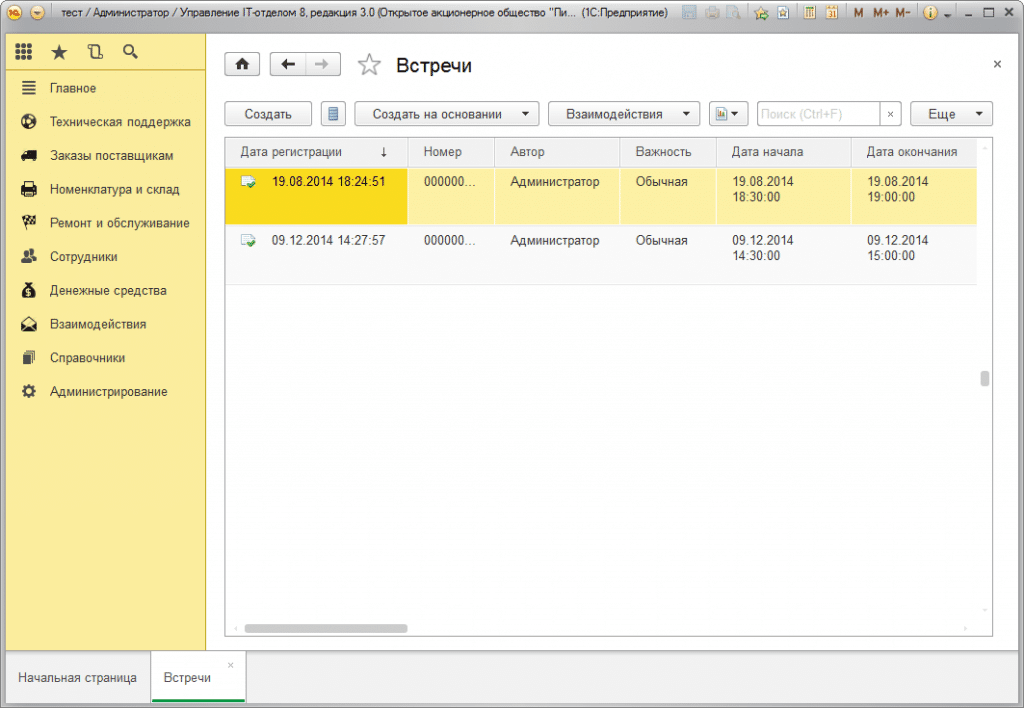Image resolution: width=1024 pixels, height=708 pixels.
Task: Open Номенклатура и склад section
Action: (x=114, y=189)
